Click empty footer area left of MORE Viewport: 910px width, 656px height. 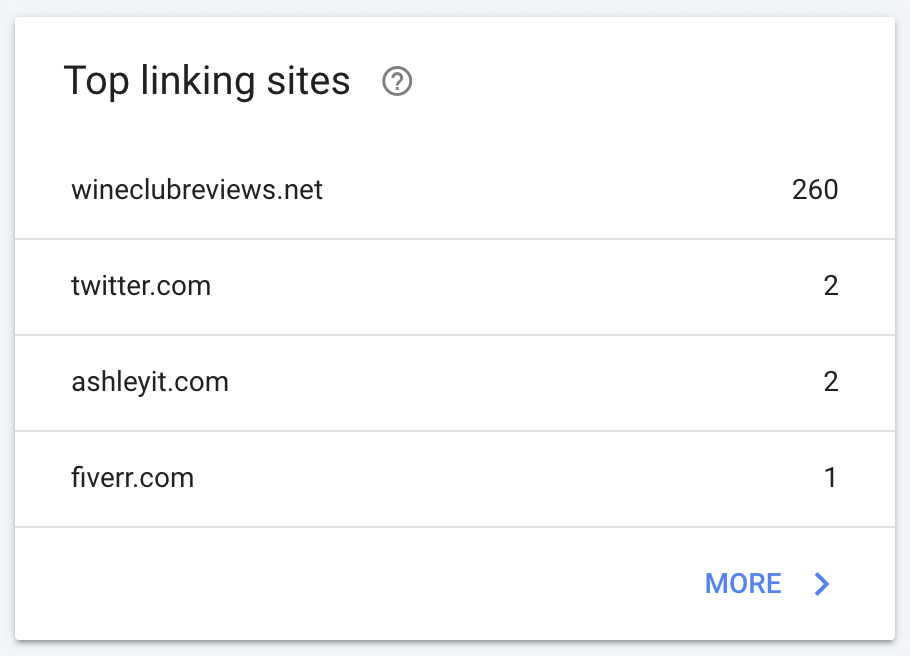[x=348, y=583]
